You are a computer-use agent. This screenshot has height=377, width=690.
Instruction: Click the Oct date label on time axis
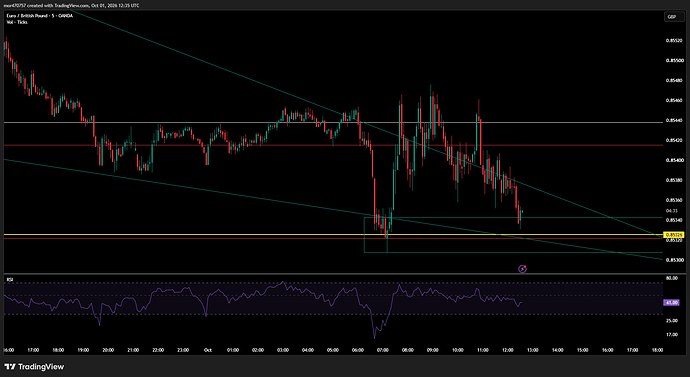coord(208,351)
